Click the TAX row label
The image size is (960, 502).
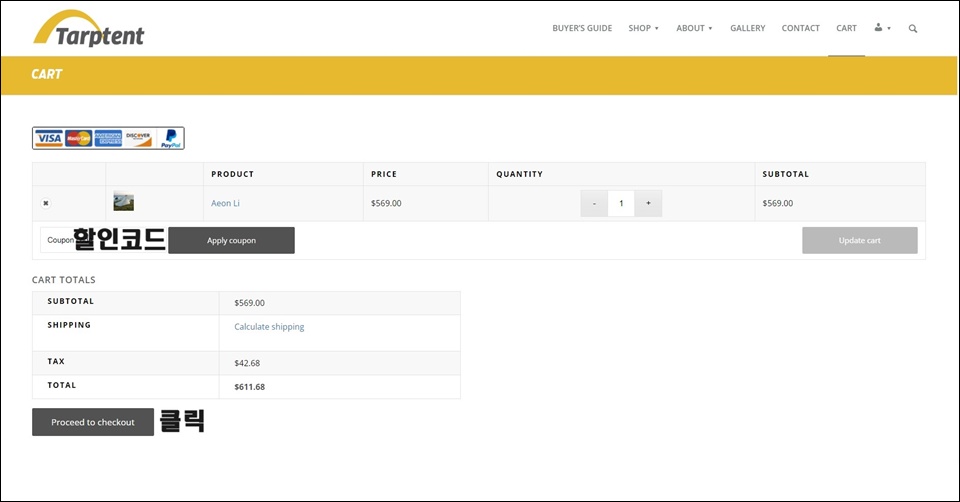(x=56, y=361)
